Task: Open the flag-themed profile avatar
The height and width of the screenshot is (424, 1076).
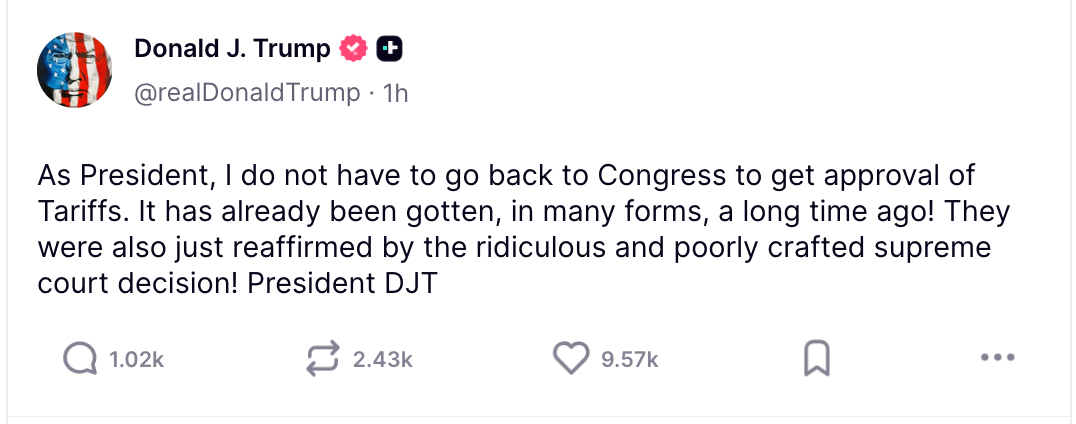Action: coord(73,69)
